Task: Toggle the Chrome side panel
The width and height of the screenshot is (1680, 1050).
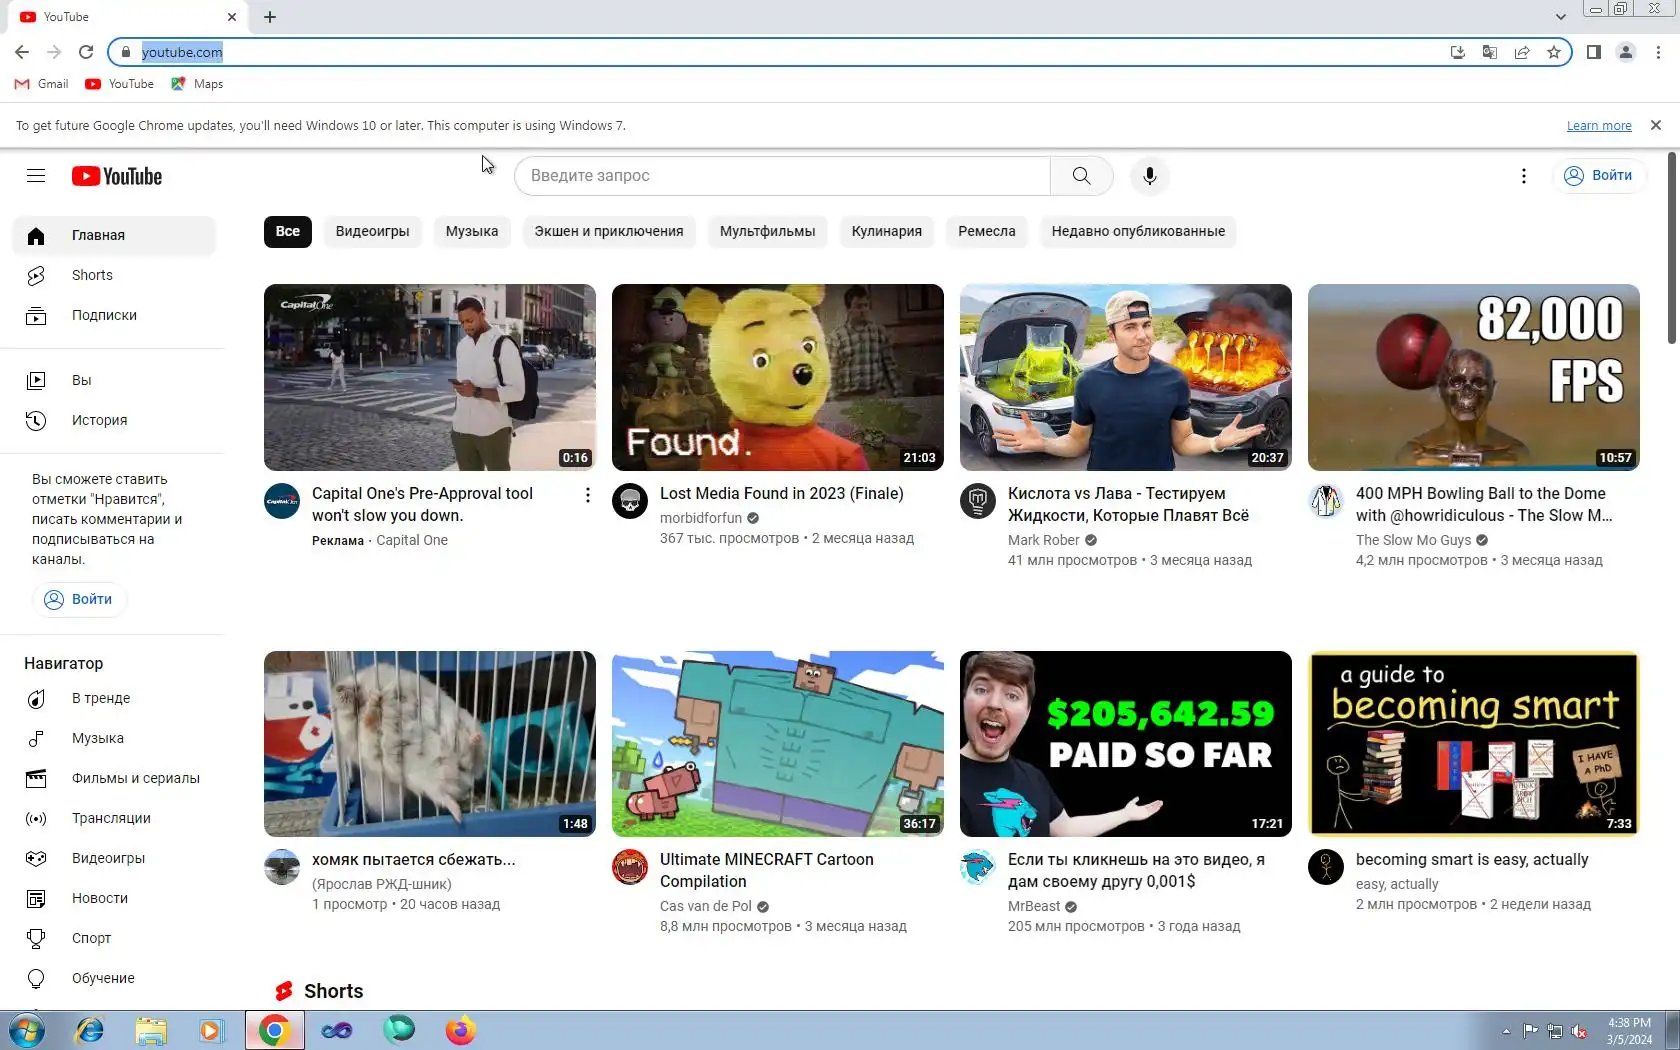Action: click(1594, 52)
